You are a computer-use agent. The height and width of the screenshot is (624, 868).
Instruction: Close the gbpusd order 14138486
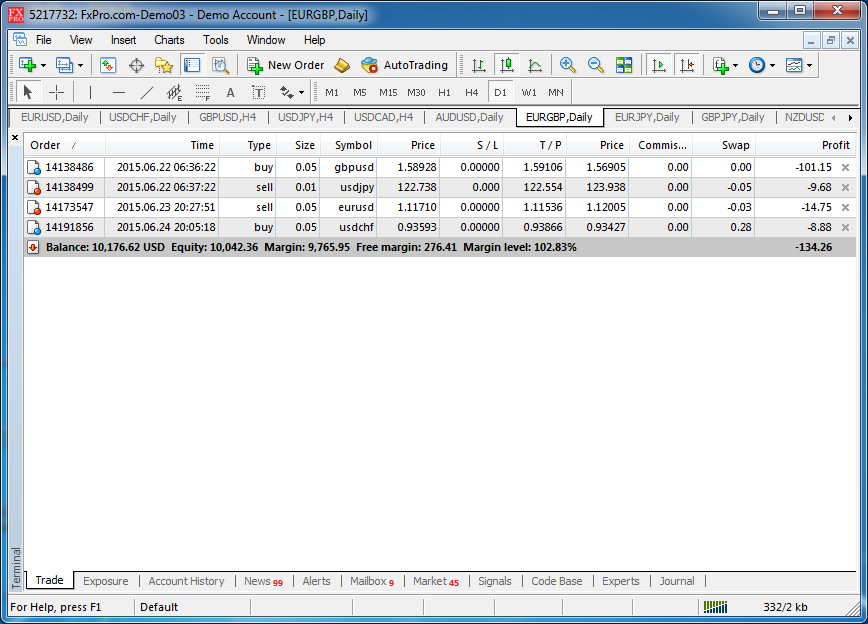click(845, 167)
